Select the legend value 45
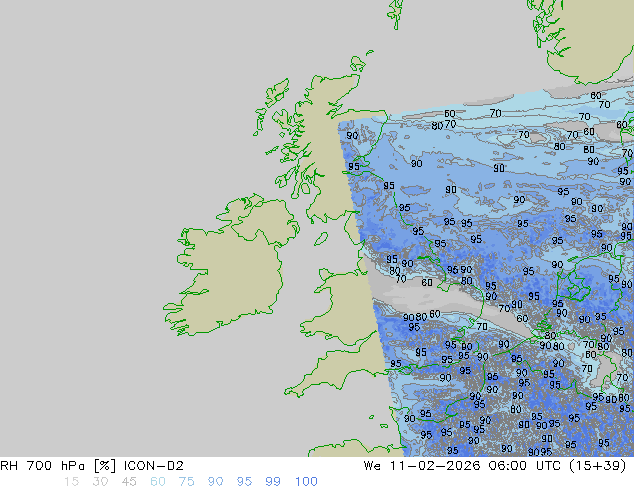The width and height of the screenshot is (634, 490). coord(129,482)
